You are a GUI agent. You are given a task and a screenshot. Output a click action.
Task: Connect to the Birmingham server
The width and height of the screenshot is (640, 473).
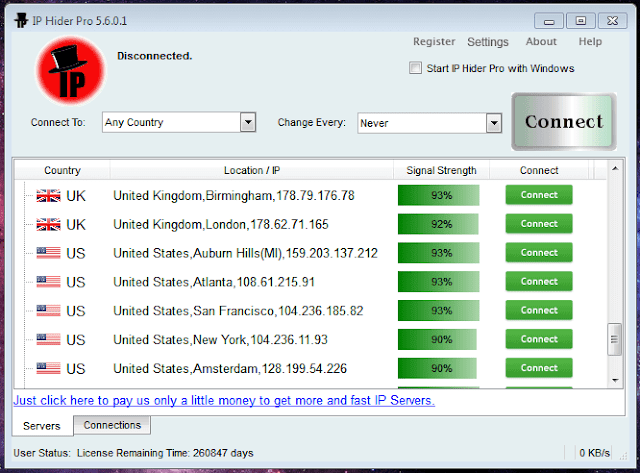[x=539, y=195]
